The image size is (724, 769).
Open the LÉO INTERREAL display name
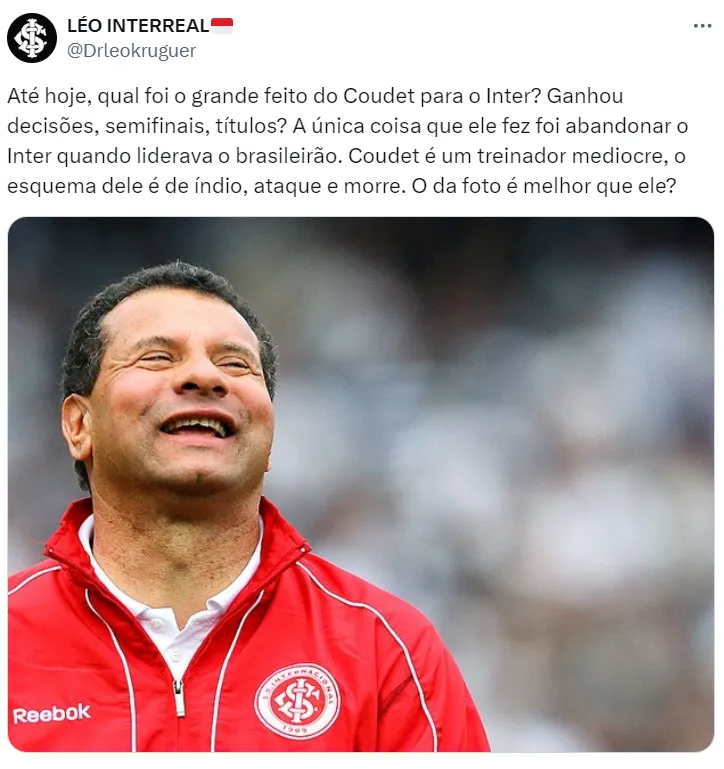point(138,26)
